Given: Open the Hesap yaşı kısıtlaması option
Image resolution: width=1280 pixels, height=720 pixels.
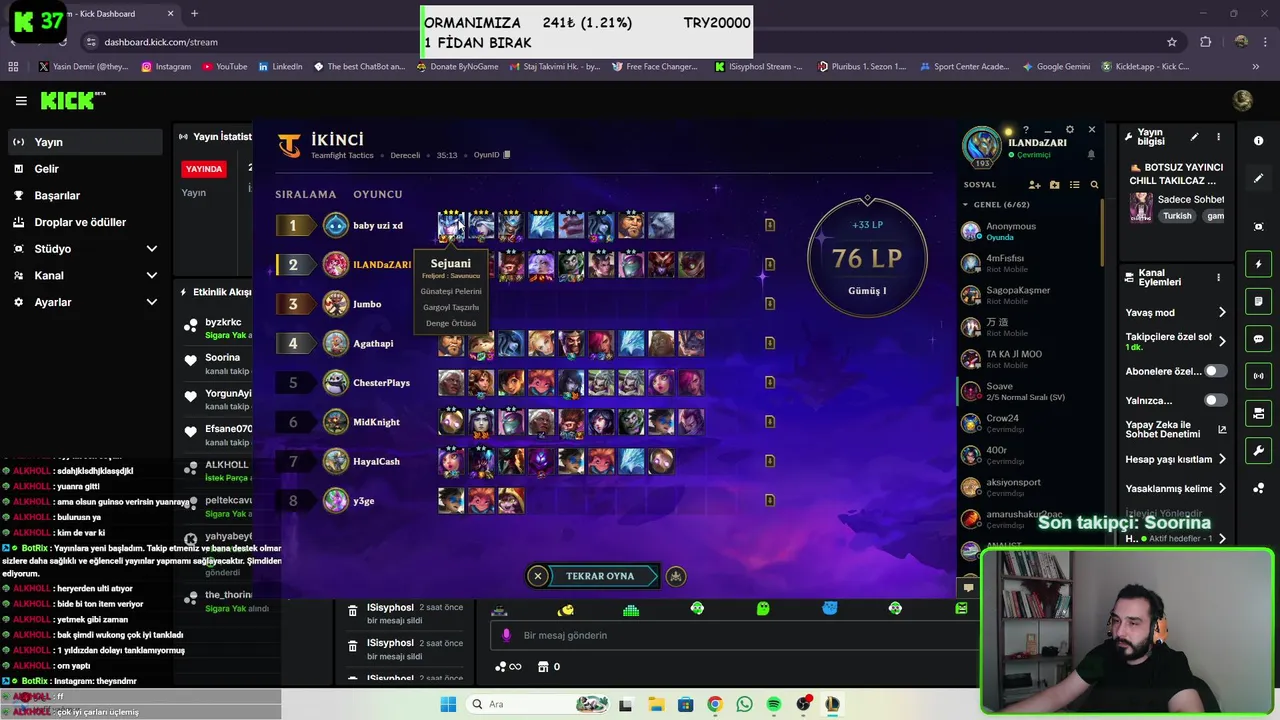Looking at the screenshot, I should 1176,460.
